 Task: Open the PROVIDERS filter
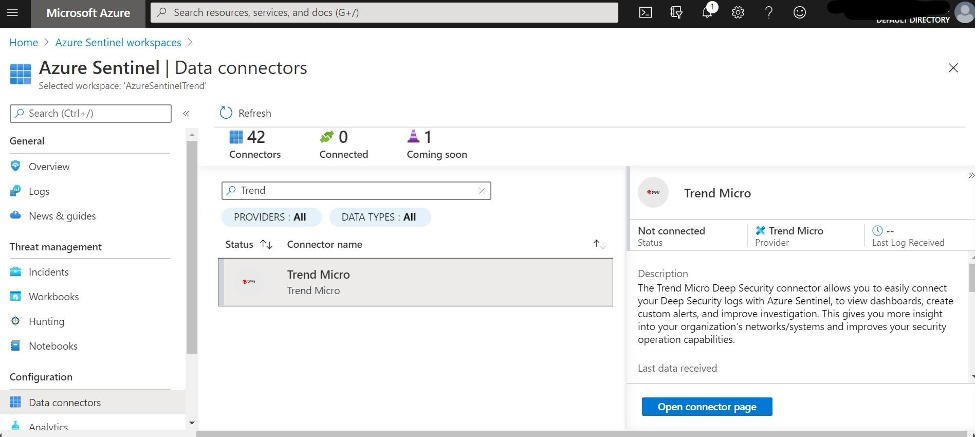[x=271, y=217]
